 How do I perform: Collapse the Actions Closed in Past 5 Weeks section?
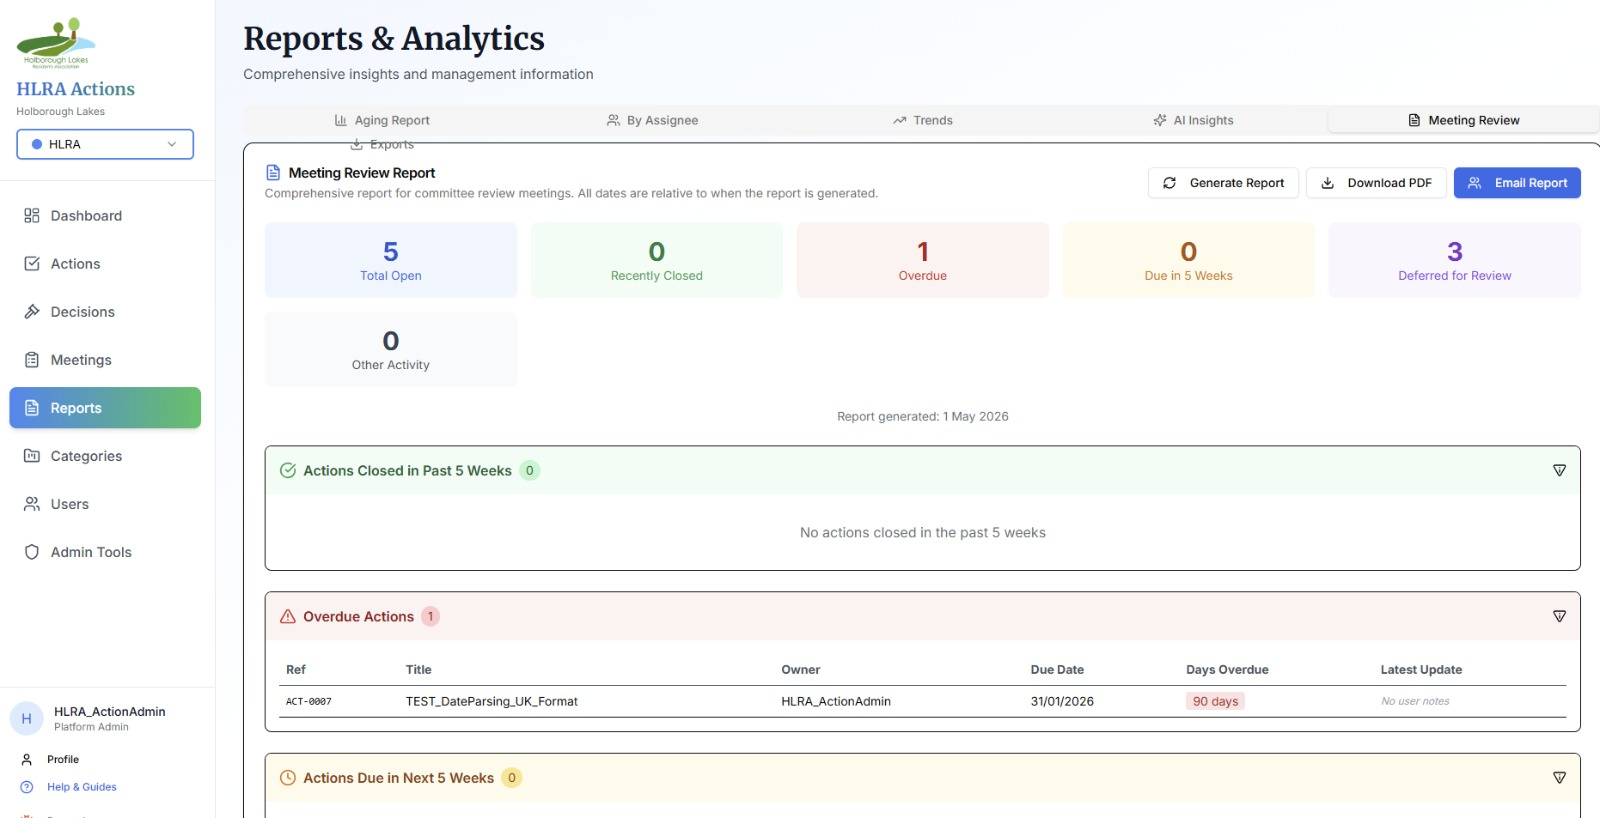1559,471
